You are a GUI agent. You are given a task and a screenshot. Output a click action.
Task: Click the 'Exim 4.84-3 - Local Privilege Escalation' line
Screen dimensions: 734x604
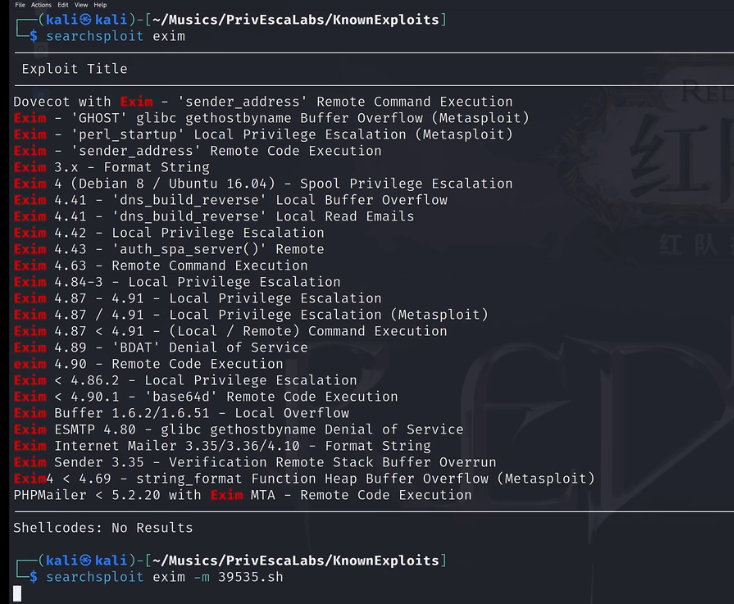[177, 282]
